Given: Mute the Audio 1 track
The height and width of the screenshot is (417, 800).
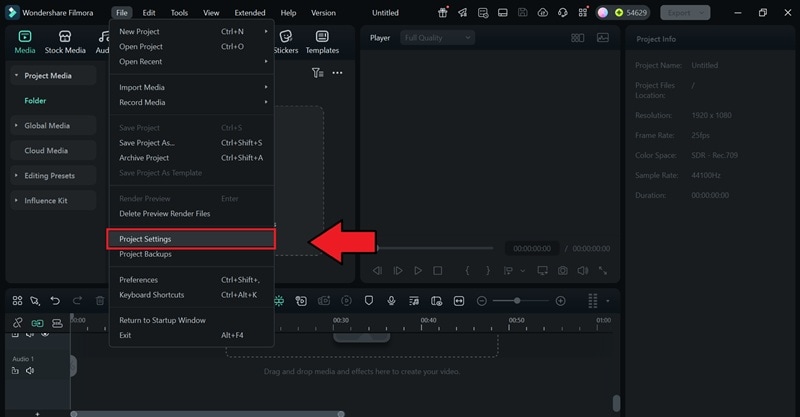Looking at the screenshot, I should tap(30, 371).
